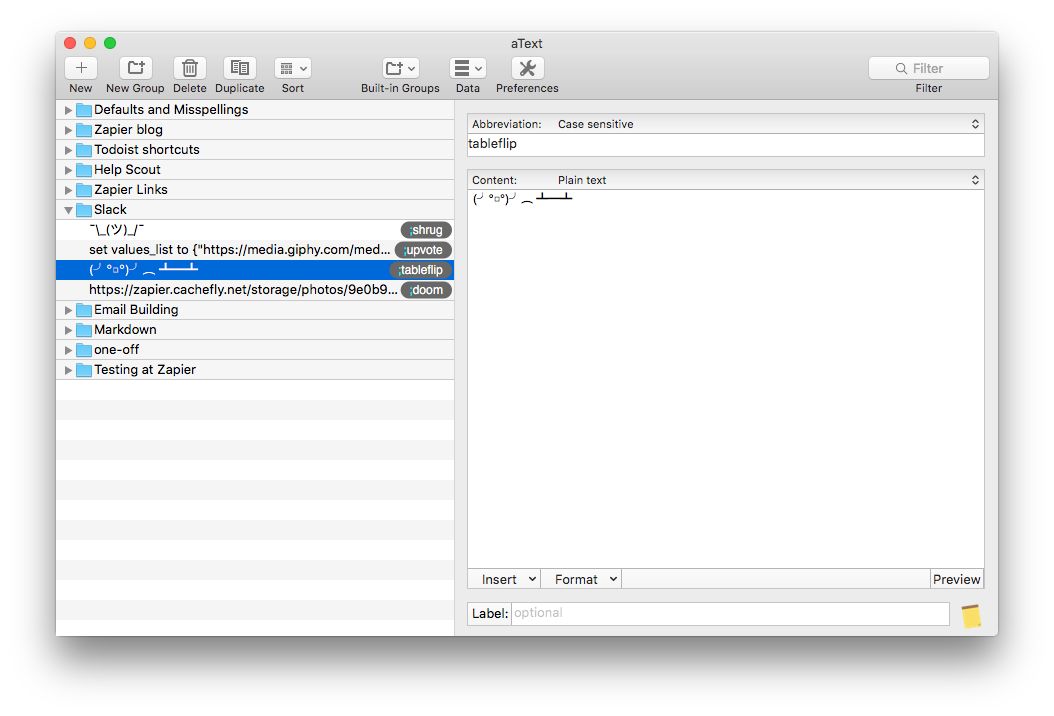The image size is (1054, 716).
Task: Select the shrug emoticon snippet
Action: pos(255,230)
